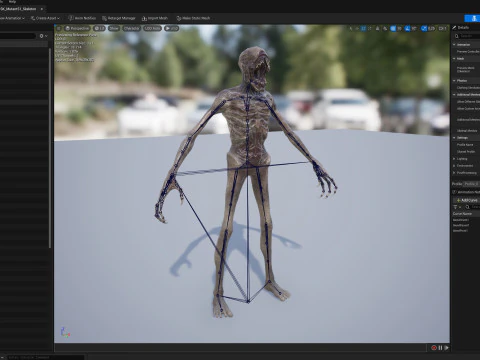This screenshot has height=360, width=480.
Task: Click the Add Curve button
Action: pos(467,200)
